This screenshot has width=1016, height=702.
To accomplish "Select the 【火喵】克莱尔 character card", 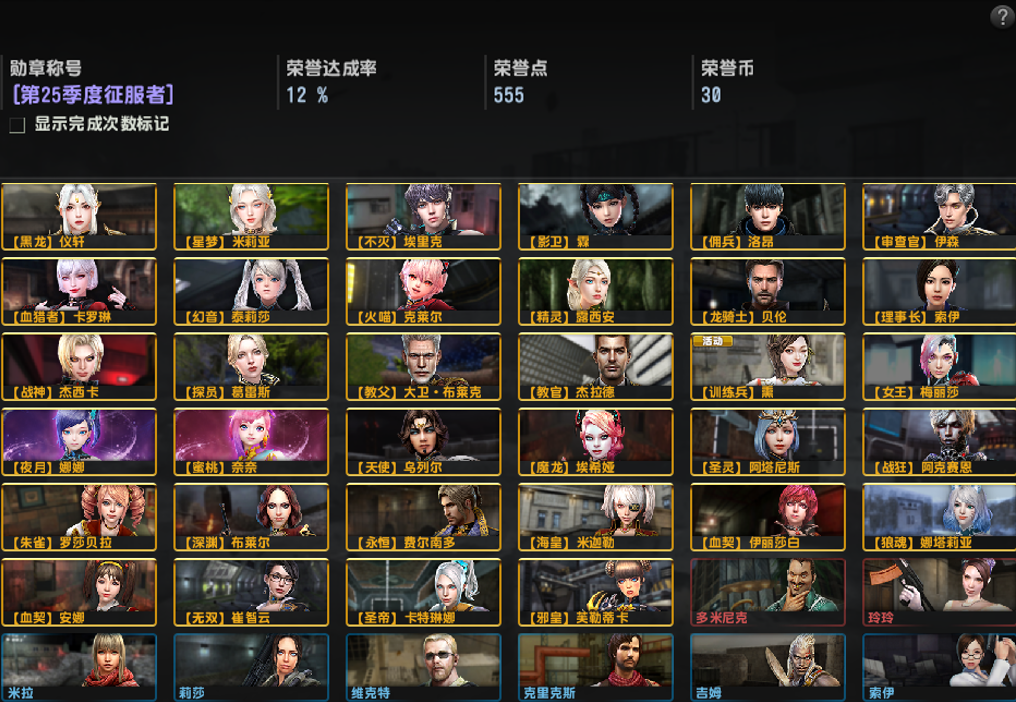I will (x=424, y=292).
